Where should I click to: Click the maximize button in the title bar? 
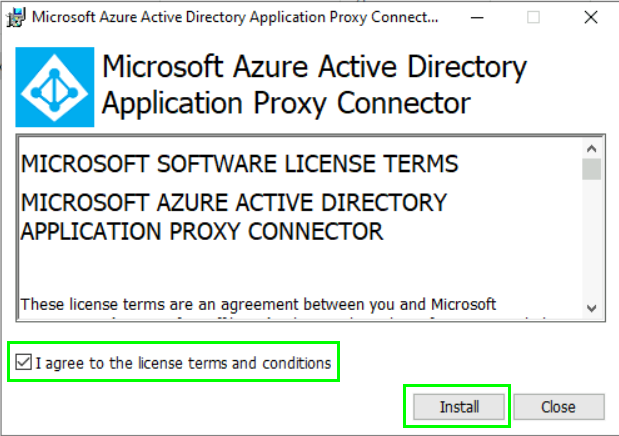click(x=533, y=17)
